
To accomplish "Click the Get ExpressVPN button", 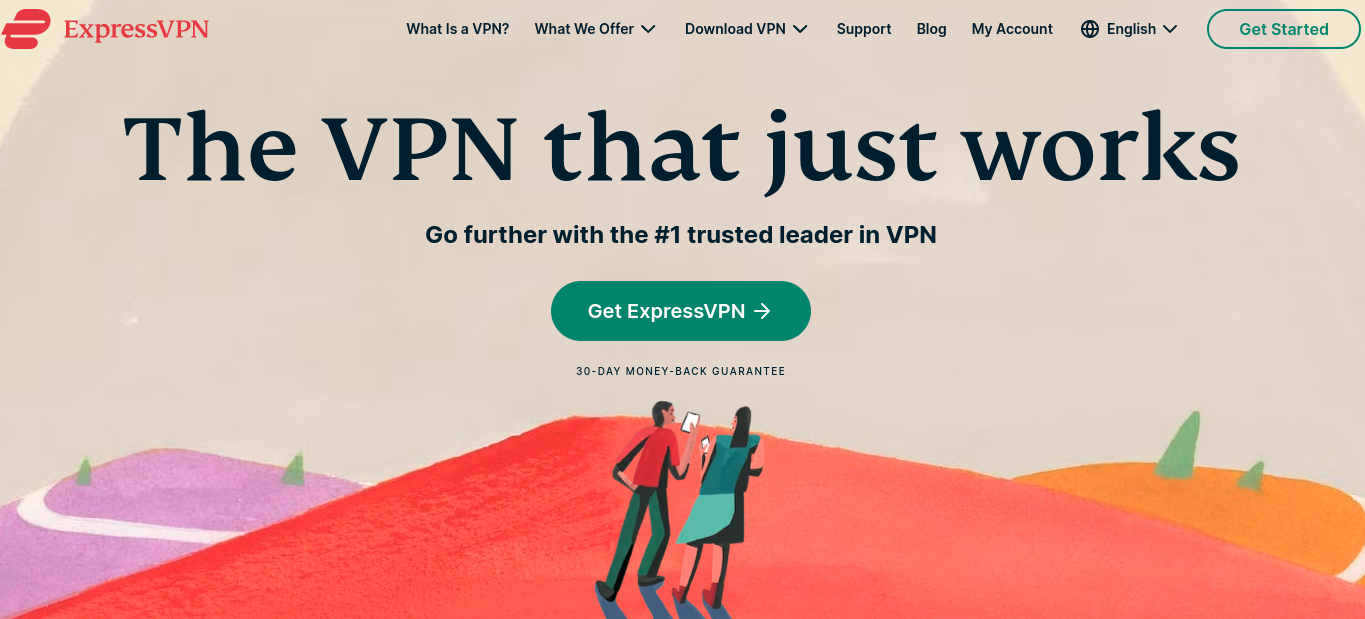I will click(x=680, y=311).
